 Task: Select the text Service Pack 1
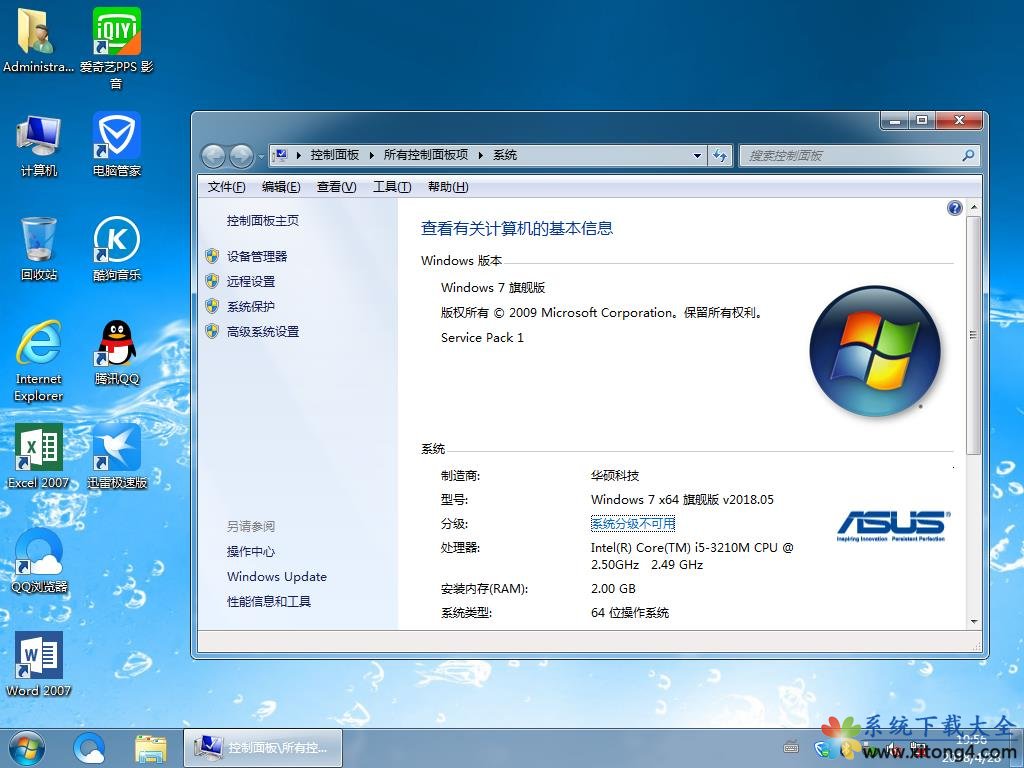[x=482, y=338]
